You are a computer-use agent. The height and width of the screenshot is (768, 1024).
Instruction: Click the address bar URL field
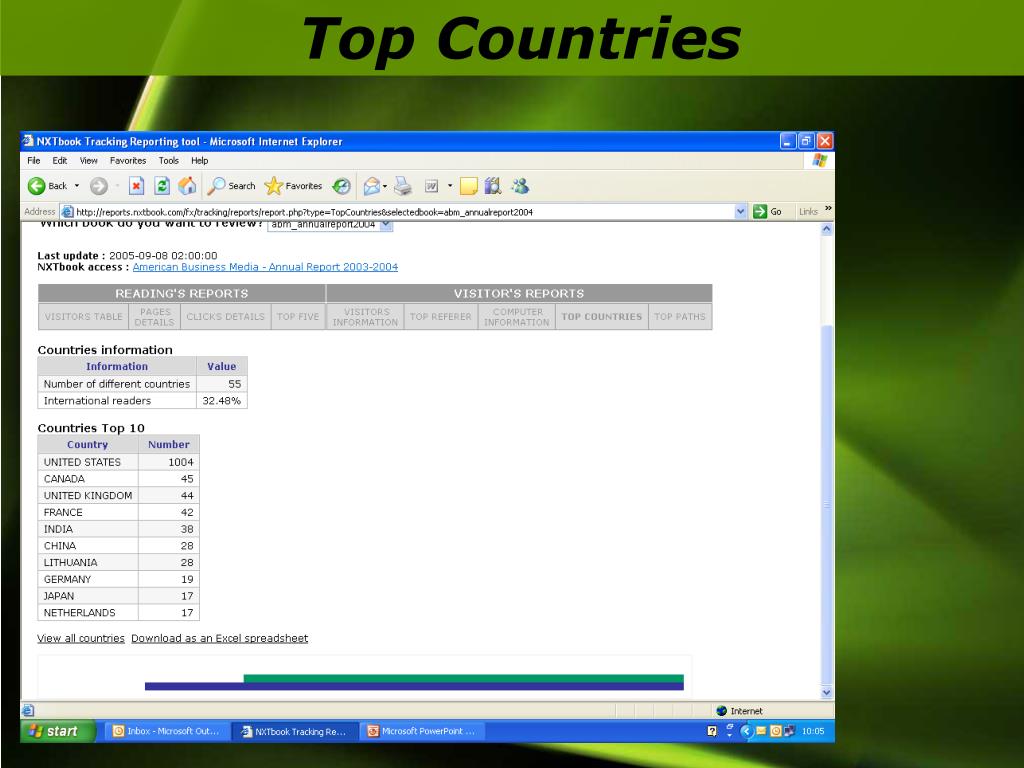point(404,212)
